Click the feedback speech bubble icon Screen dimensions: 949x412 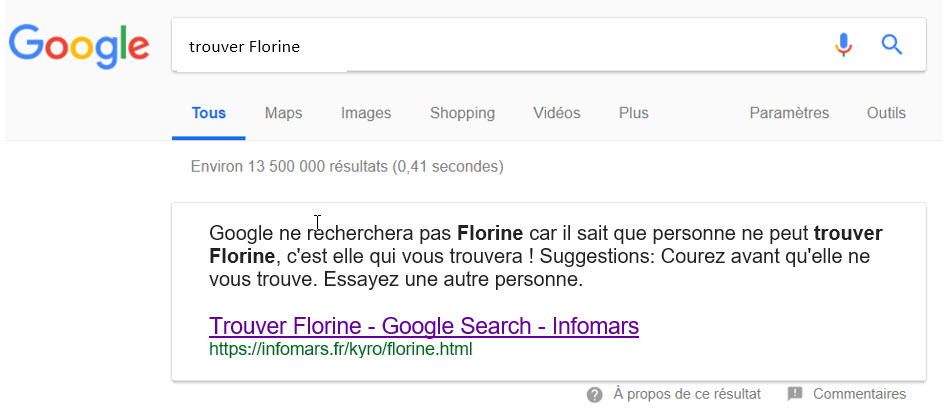(795, 394)
